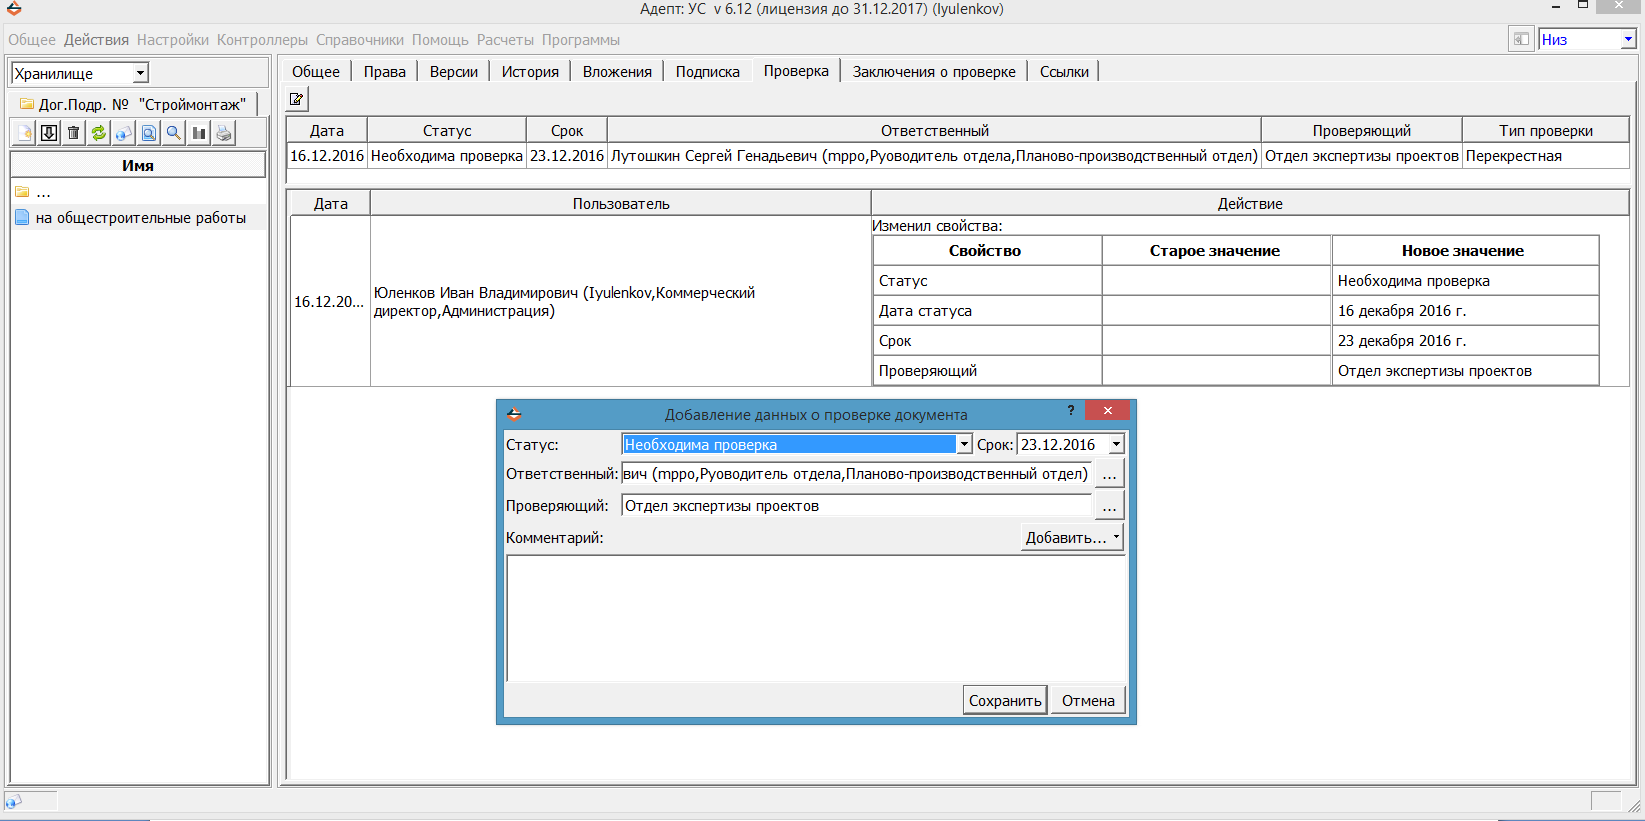The image size is (1645, 821).
Task: Open the bar chart statistics icon
Action: coord(199,133)
